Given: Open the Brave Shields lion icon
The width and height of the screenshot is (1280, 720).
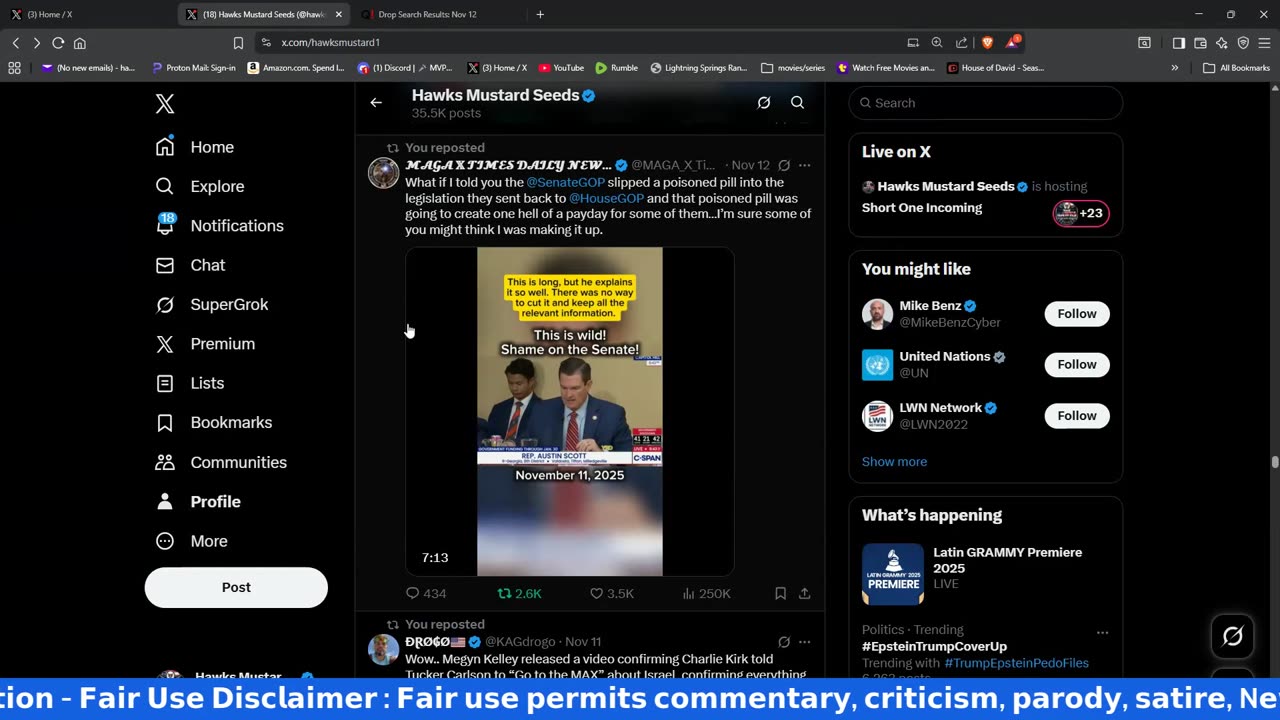Looking at the screenshot, I should pos(988,43).
